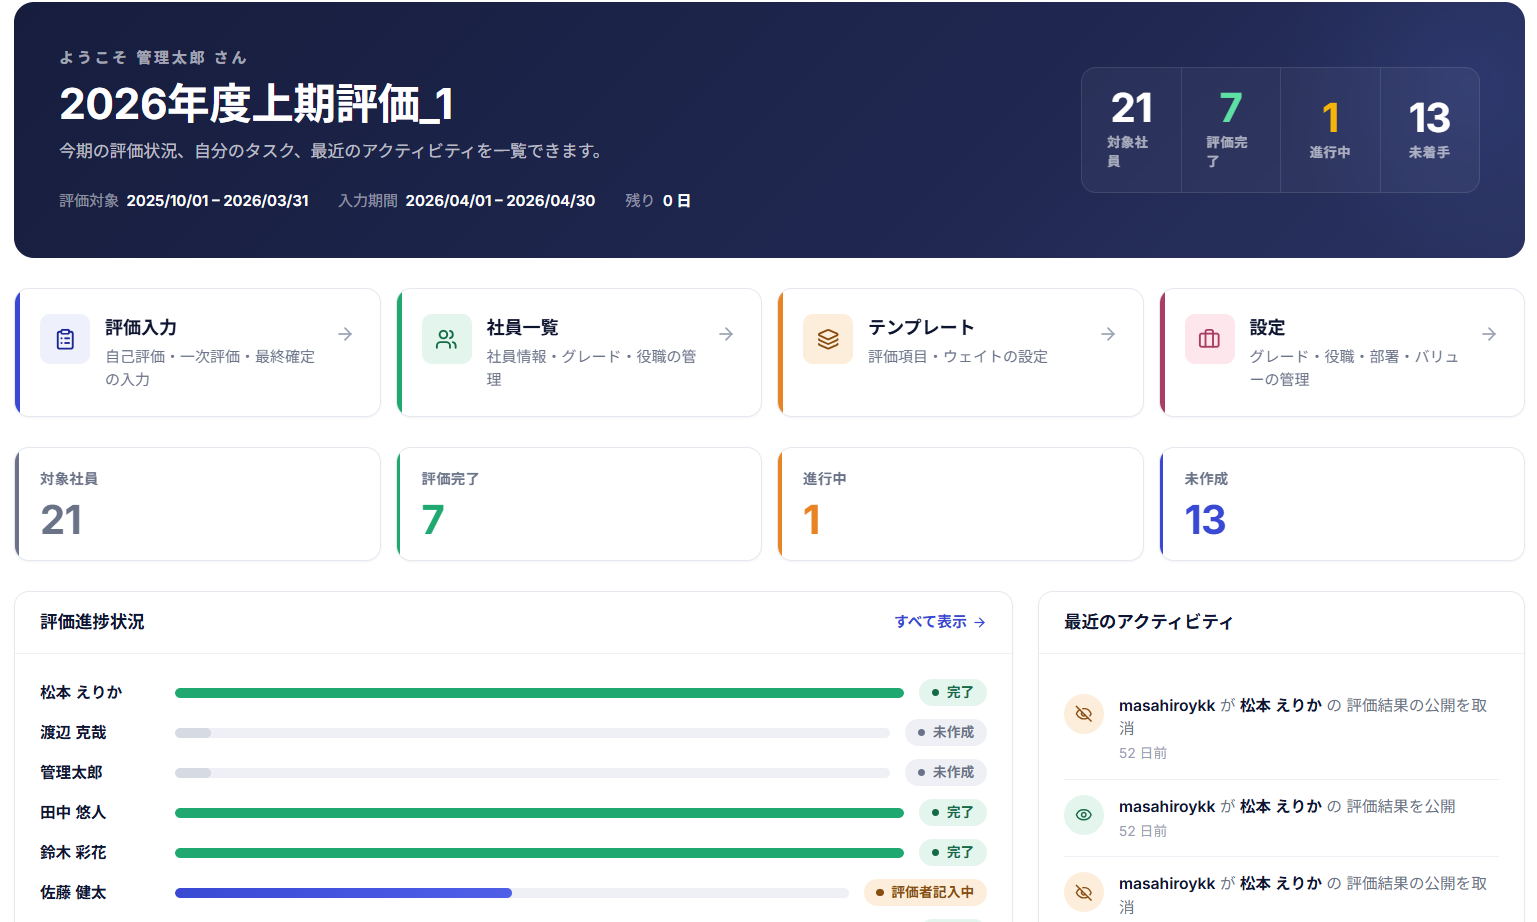Click the arrow on the 設定 card

[1489, 334]
